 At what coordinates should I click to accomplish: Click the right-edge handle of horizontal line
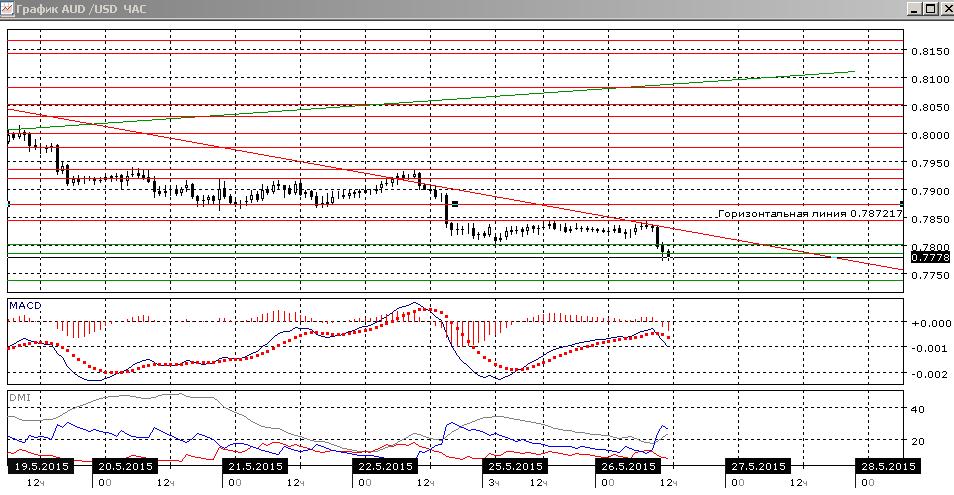click(902, 204)
